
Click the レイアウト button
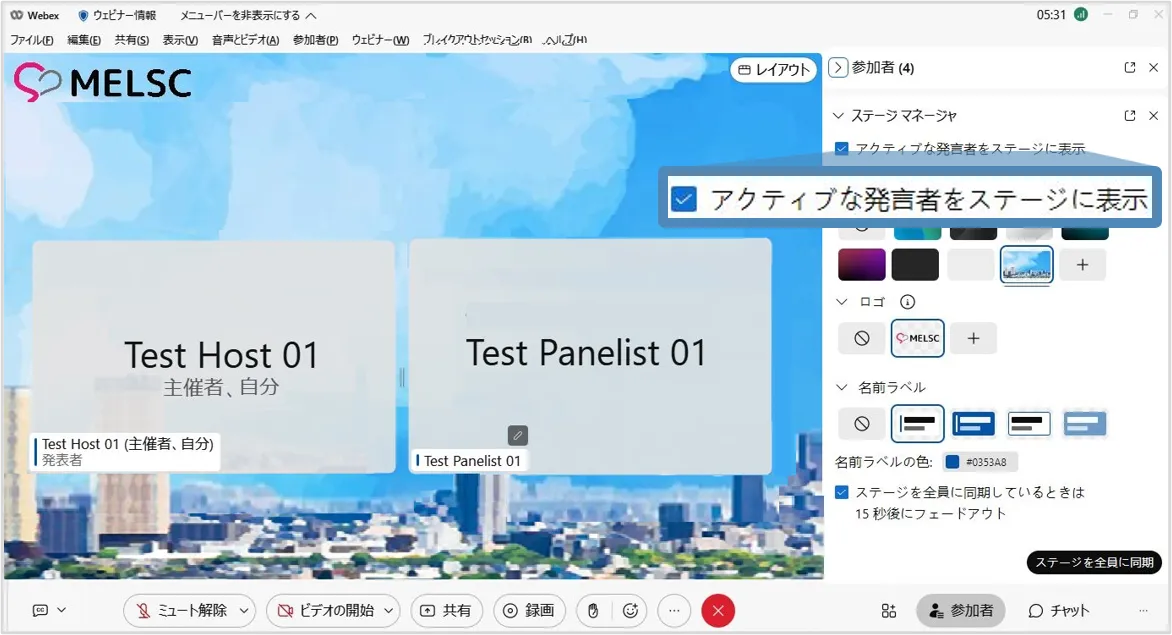pos(773,69)
